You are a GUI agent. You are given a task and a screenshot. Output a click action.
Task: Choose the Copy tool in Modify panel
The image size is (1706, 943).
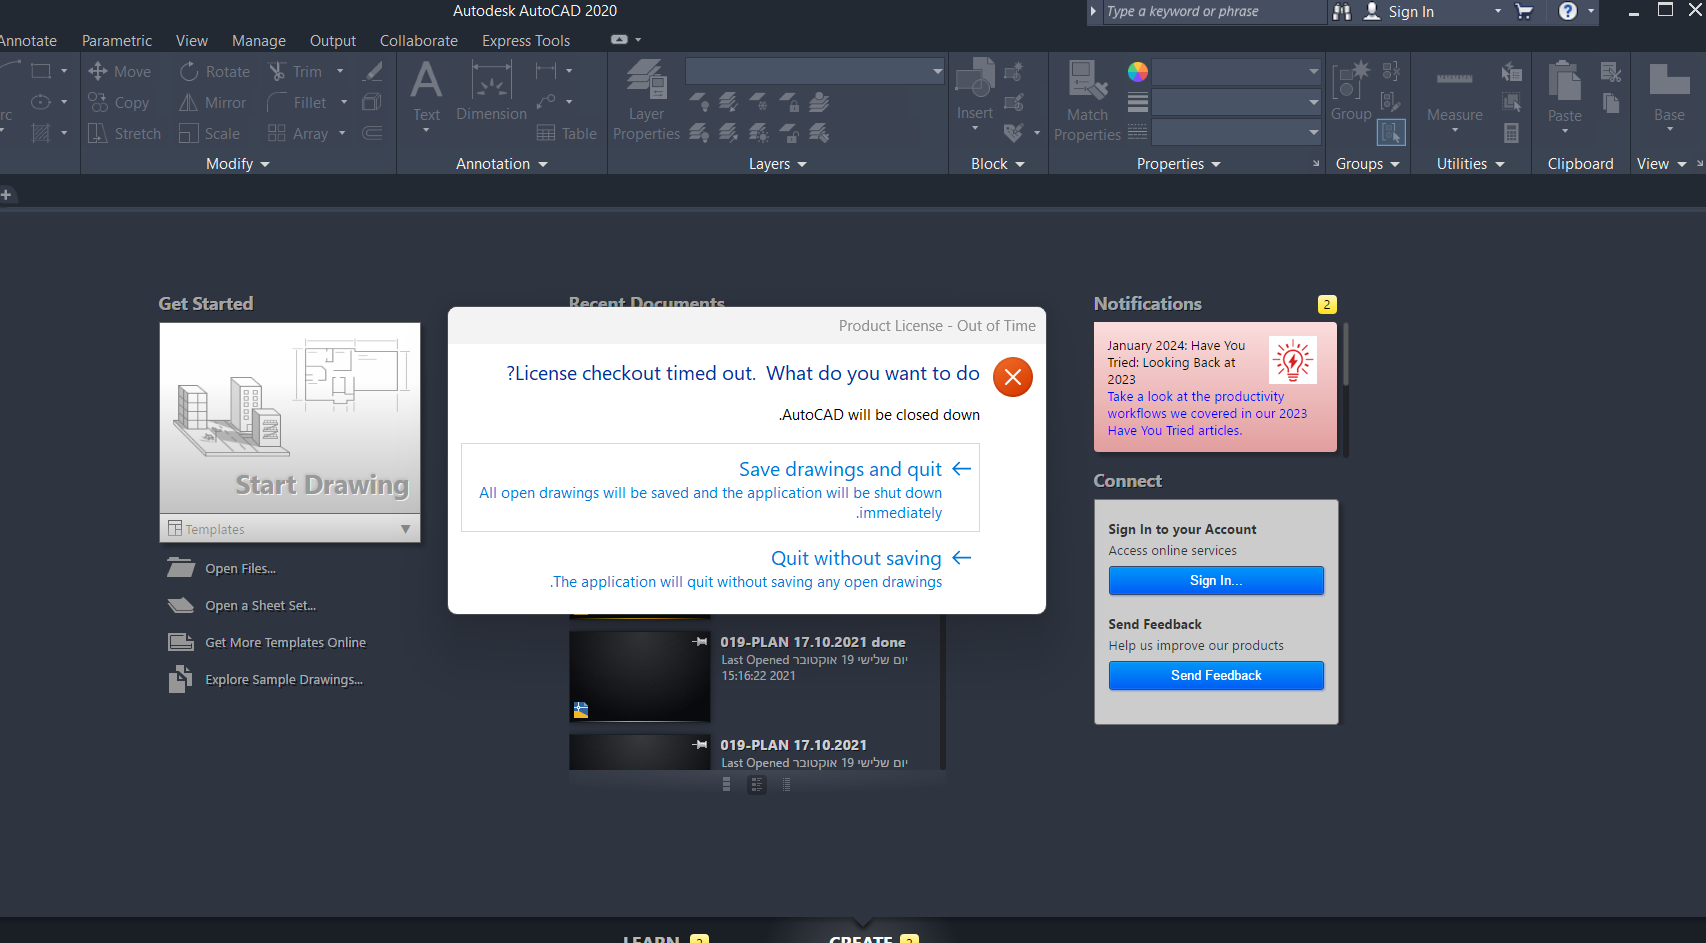(119, 103)
